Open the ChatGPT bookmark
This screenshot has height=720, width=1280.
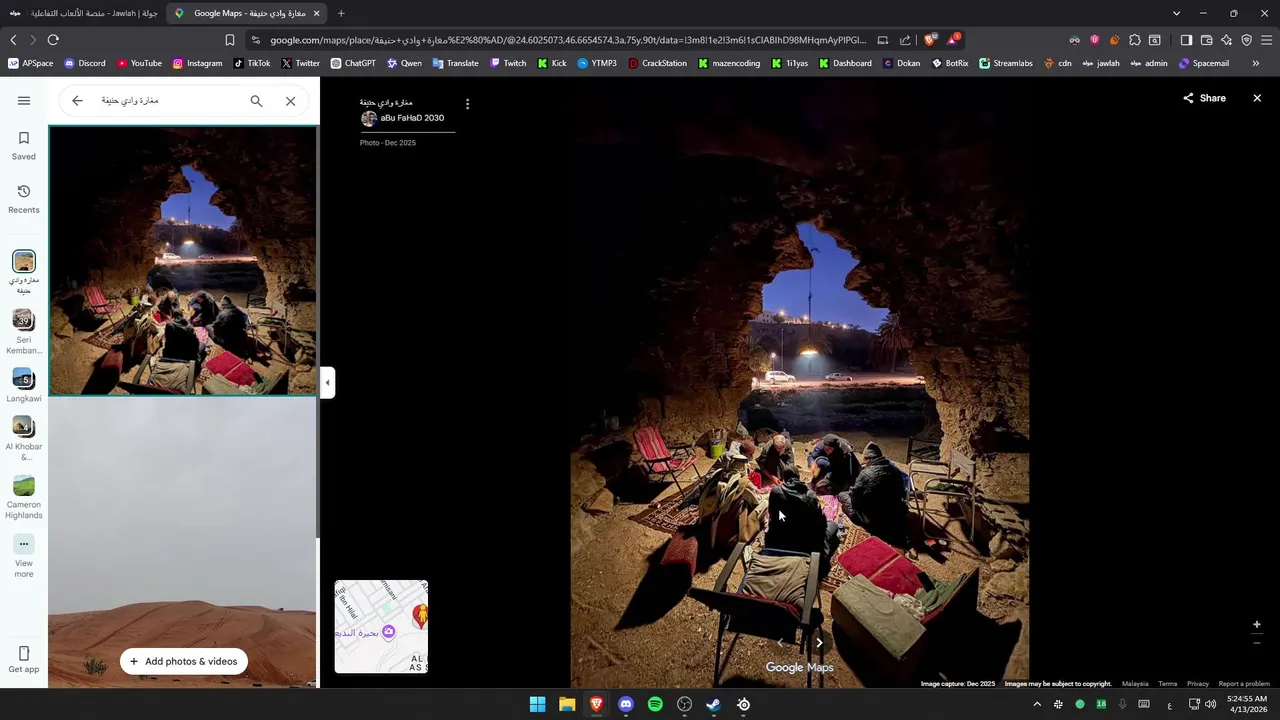(353, 63)
